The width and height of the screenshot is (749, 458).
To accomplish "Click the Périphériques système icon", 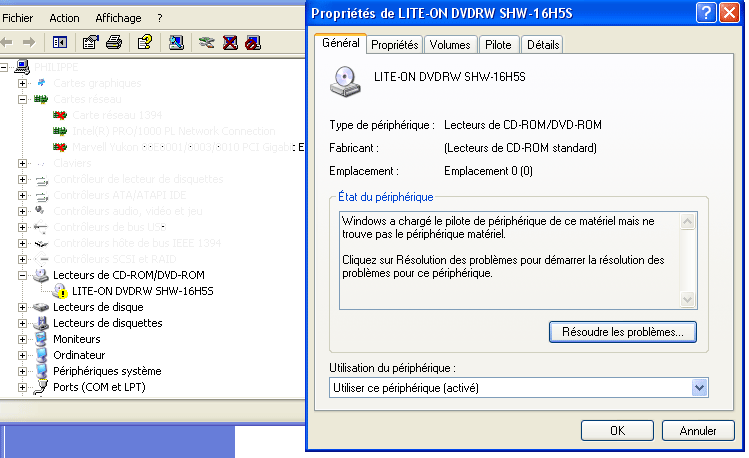I will click(x=42, y=371).
